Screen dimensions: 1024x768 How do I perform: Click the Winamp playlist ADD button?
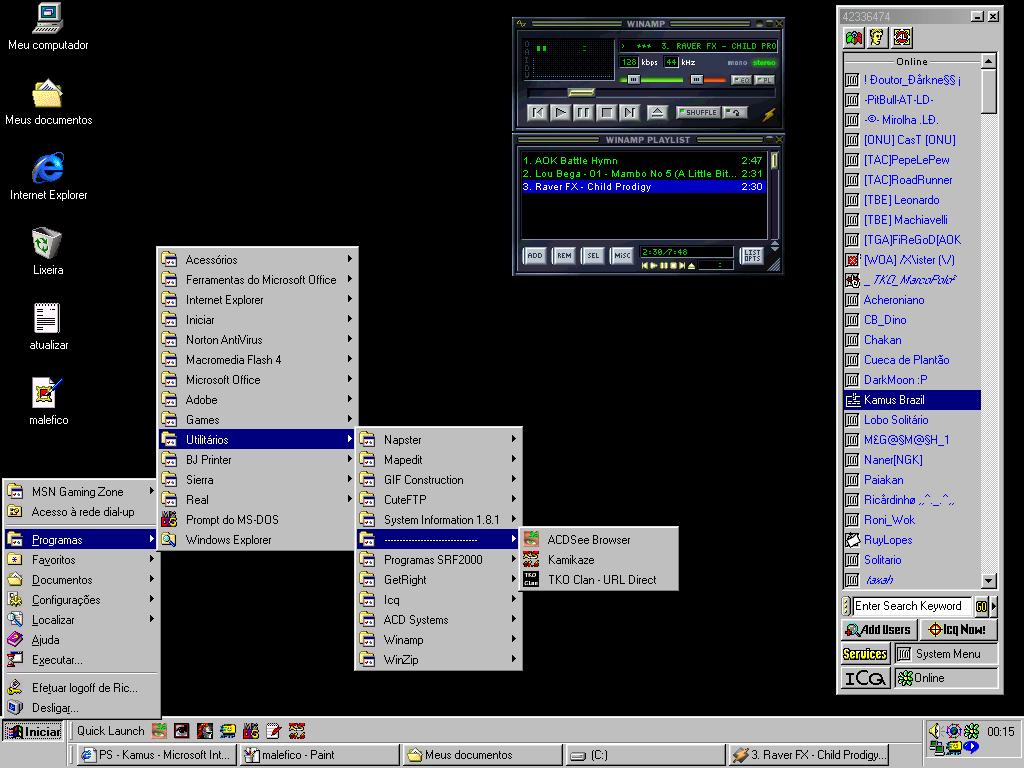(535, 255)
